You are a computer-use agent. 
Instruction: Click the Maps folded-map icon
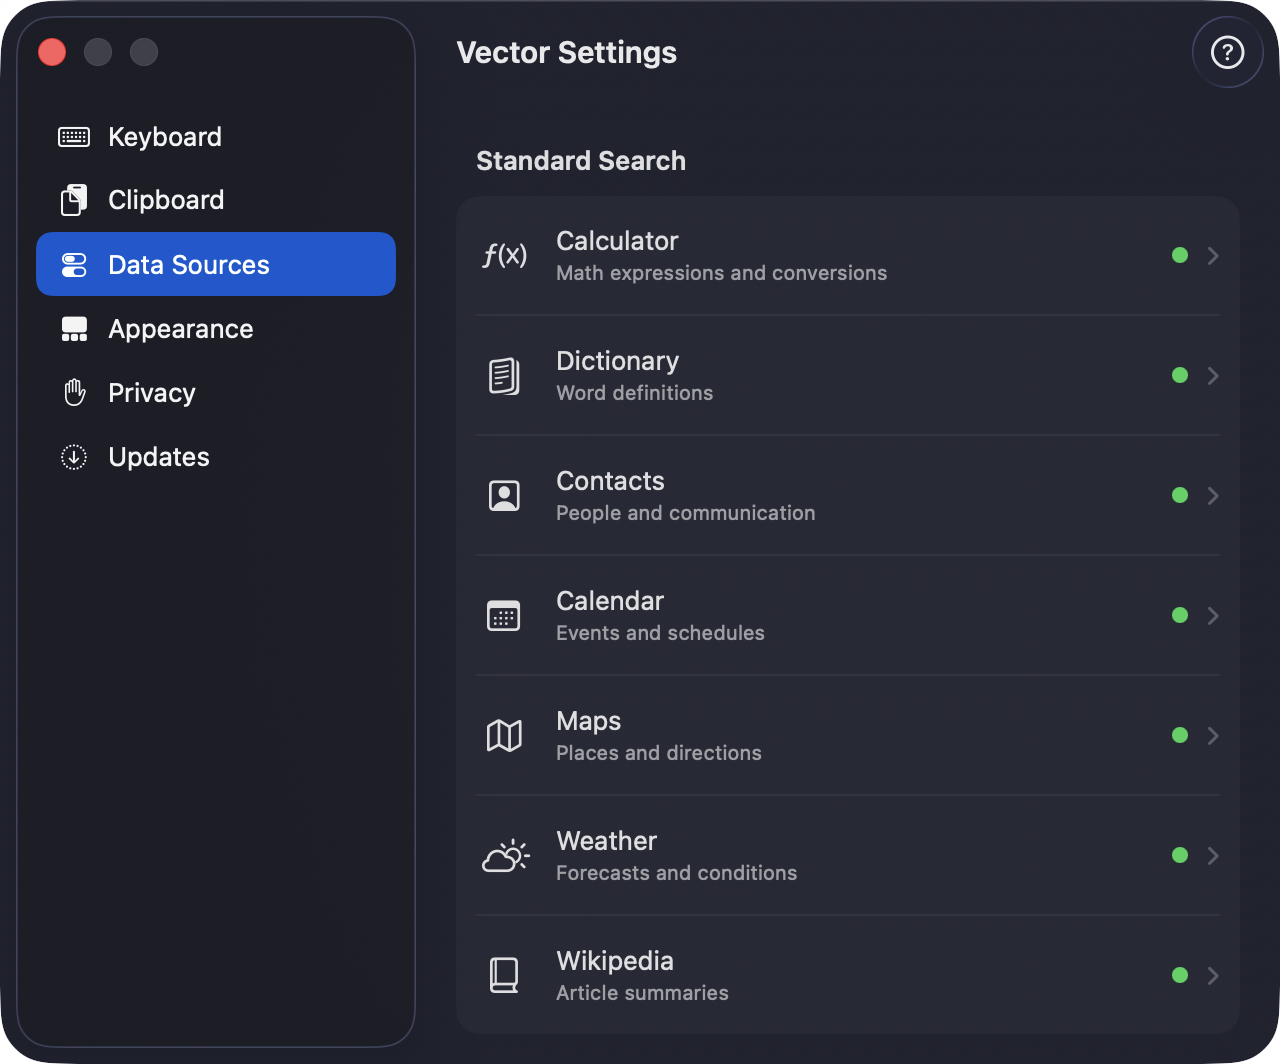(504, 736)
